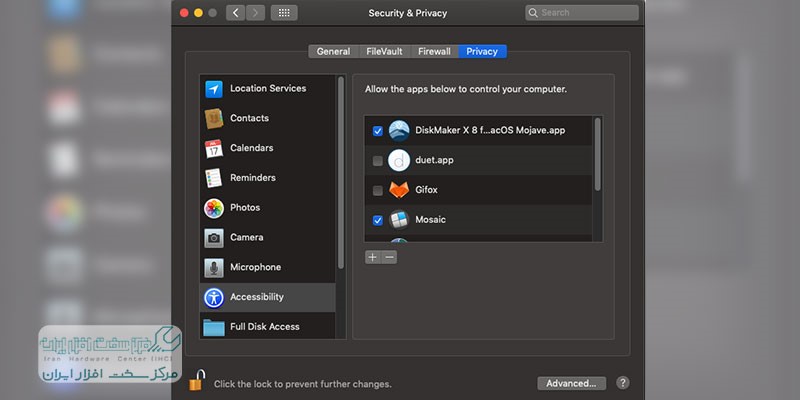Click the Mosaic app icon

(399, 220)
